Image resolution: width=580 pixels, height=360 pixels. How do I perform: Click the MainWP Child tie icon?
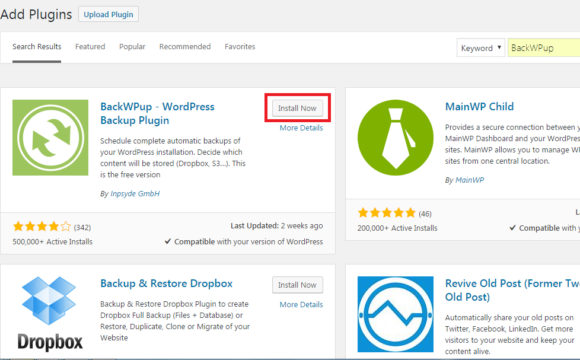point(395,137)
